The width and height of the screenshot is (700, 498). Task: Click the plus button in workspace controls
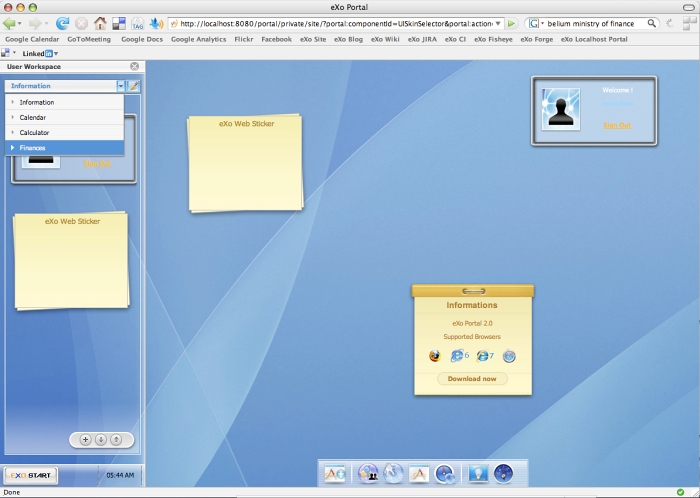(x=85, y=439)
